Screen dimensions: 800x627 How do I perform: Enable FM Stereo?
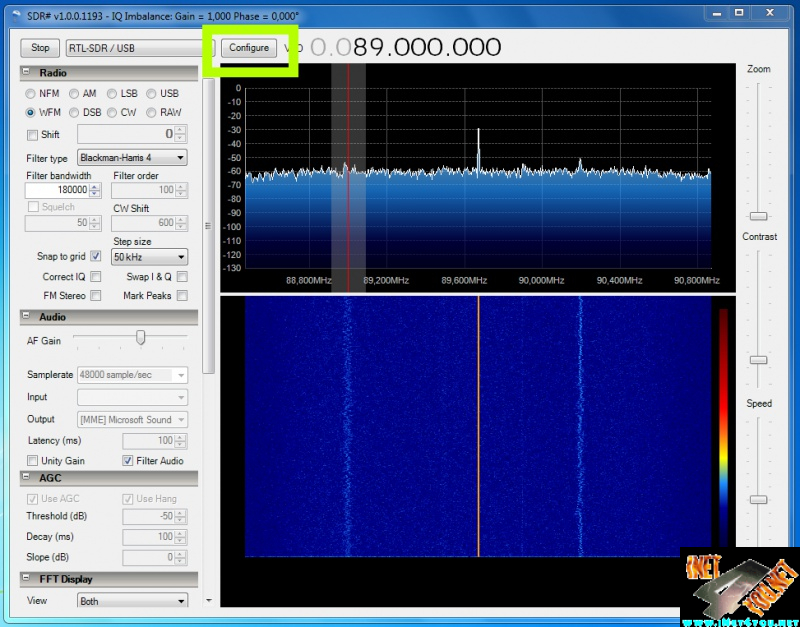coord(96,296)
